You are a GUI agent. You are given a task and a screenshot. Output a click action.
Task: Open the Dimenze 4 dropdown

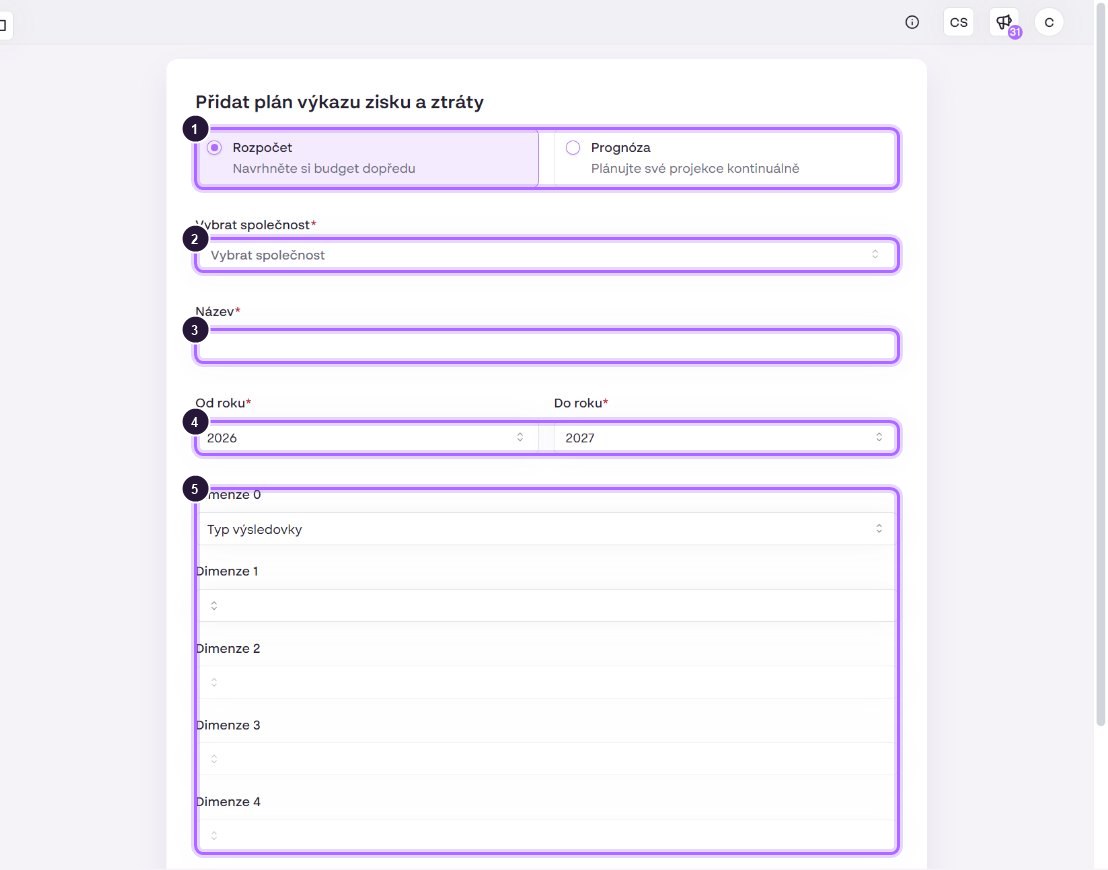(x=547, y=835)
